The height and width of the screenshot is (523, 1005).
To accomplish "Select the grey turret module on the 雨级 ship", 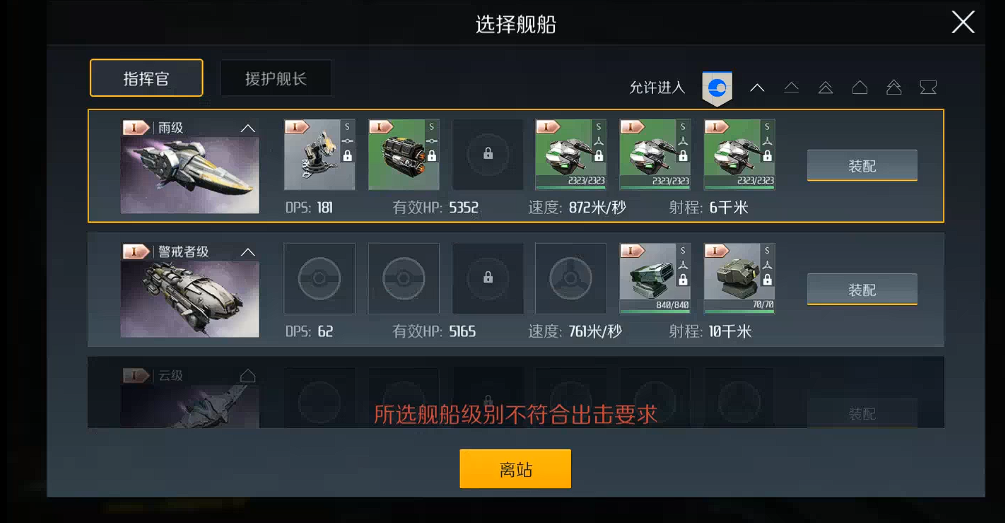I will [319, 154].
